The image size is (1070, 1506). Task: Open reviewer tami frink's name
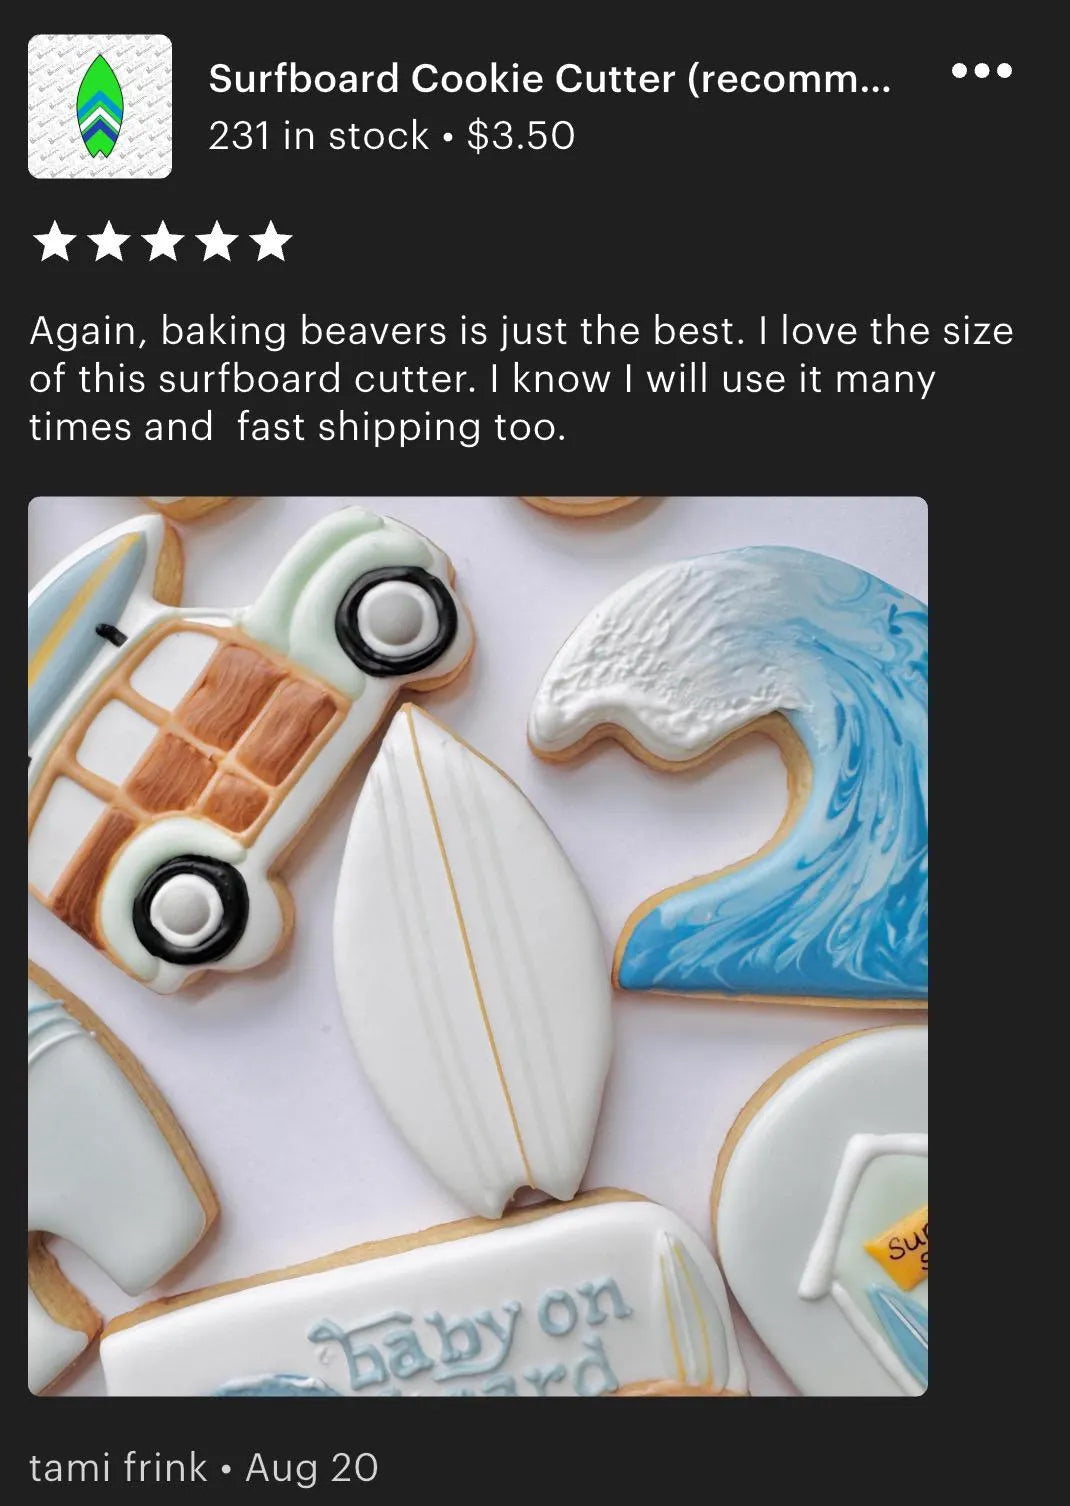coord(118,1468)
